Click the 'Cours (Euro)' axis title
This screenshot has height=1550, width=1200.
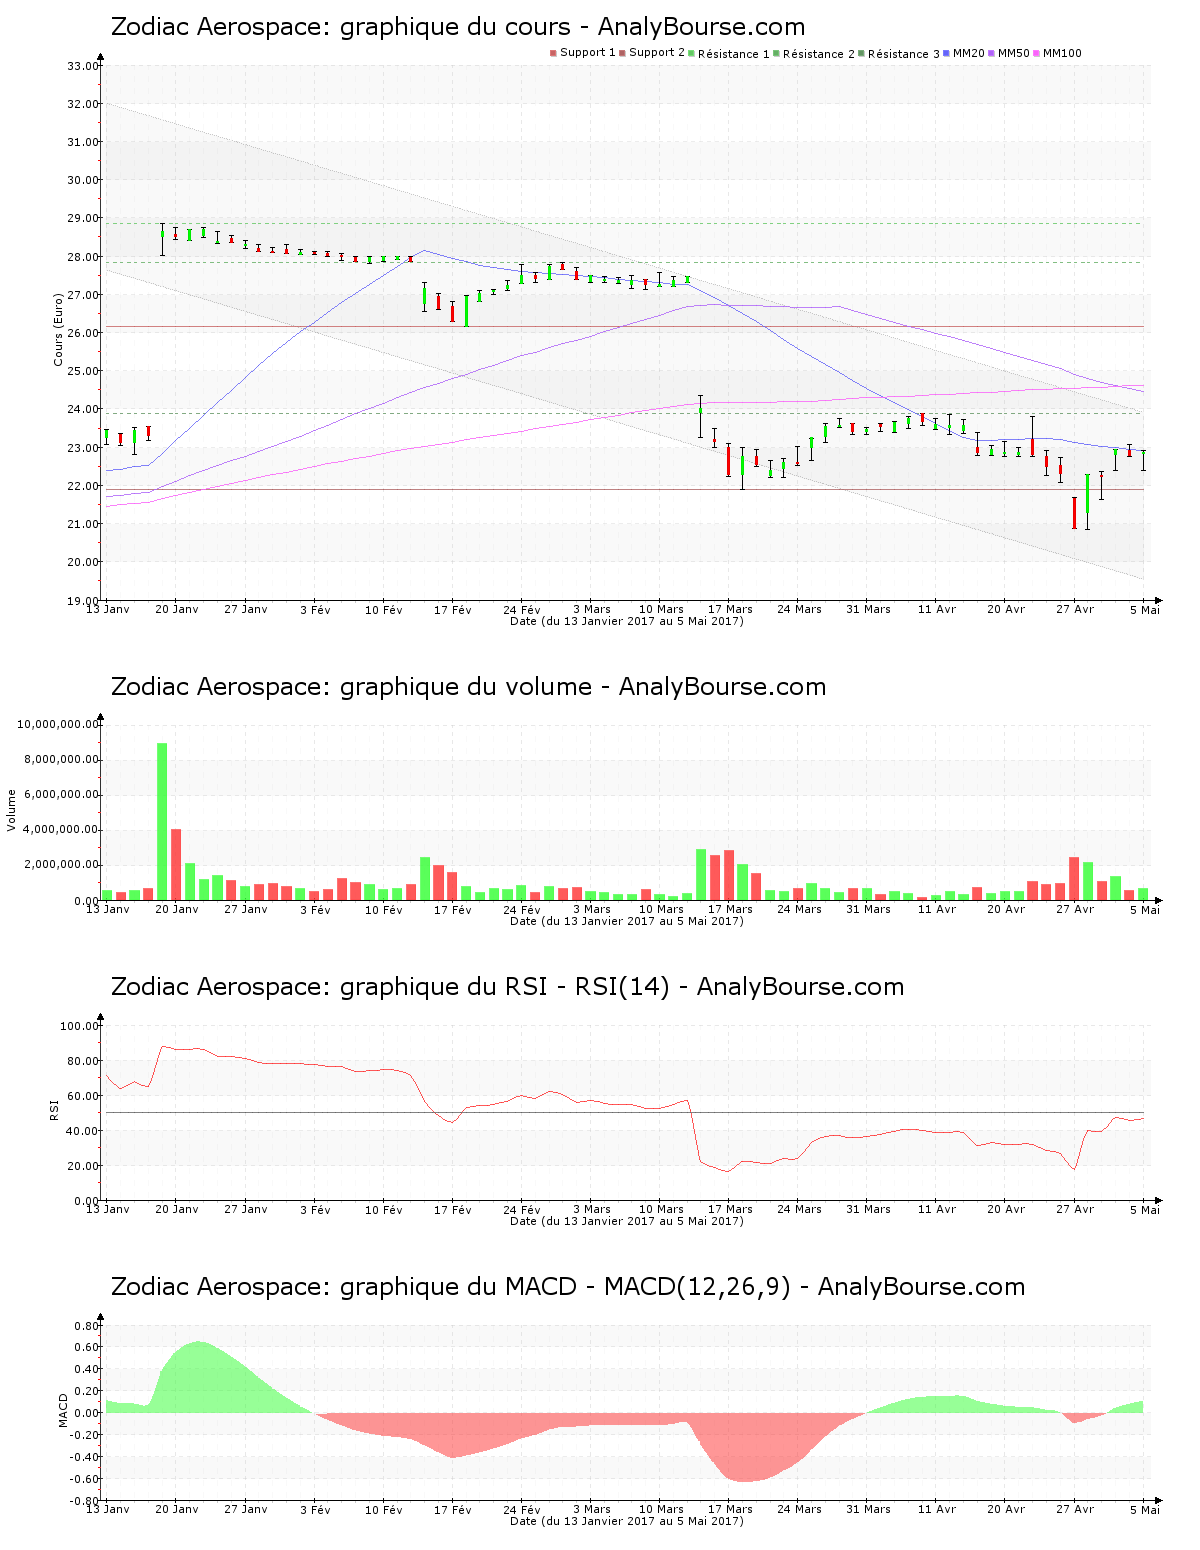tap(59, 329)
